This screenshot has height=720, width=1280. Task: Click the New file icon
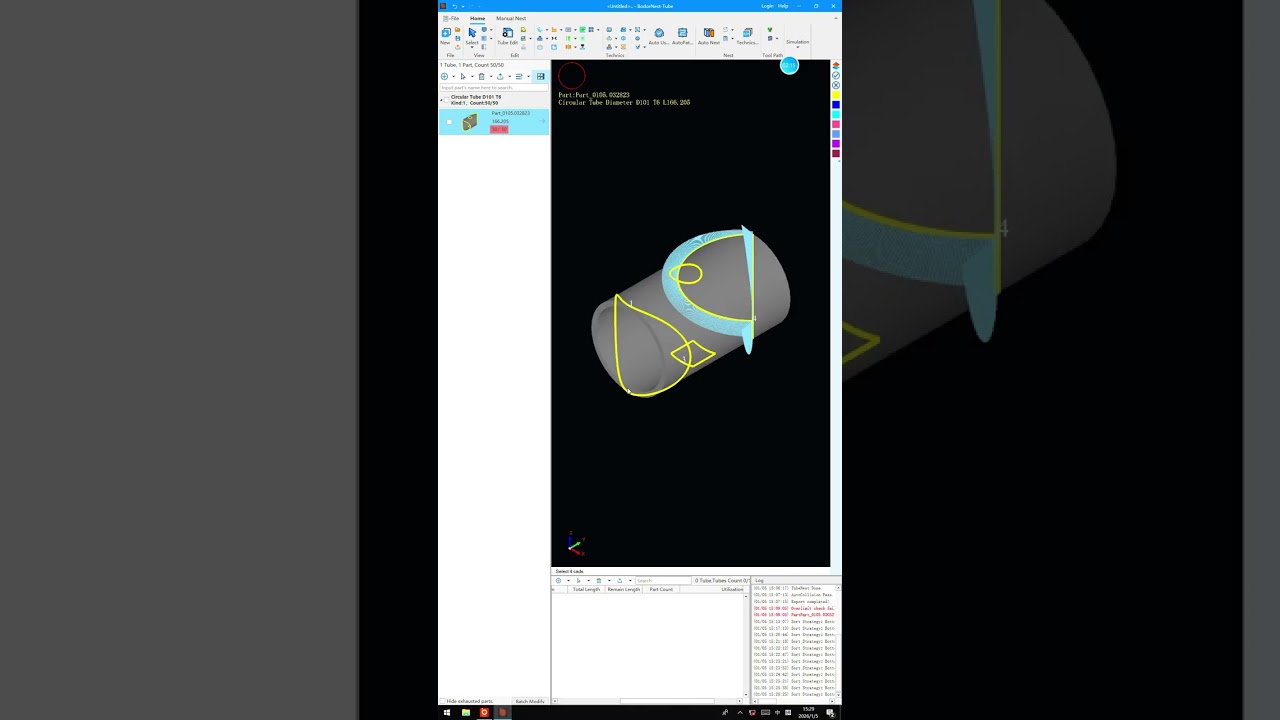[446, 33]
